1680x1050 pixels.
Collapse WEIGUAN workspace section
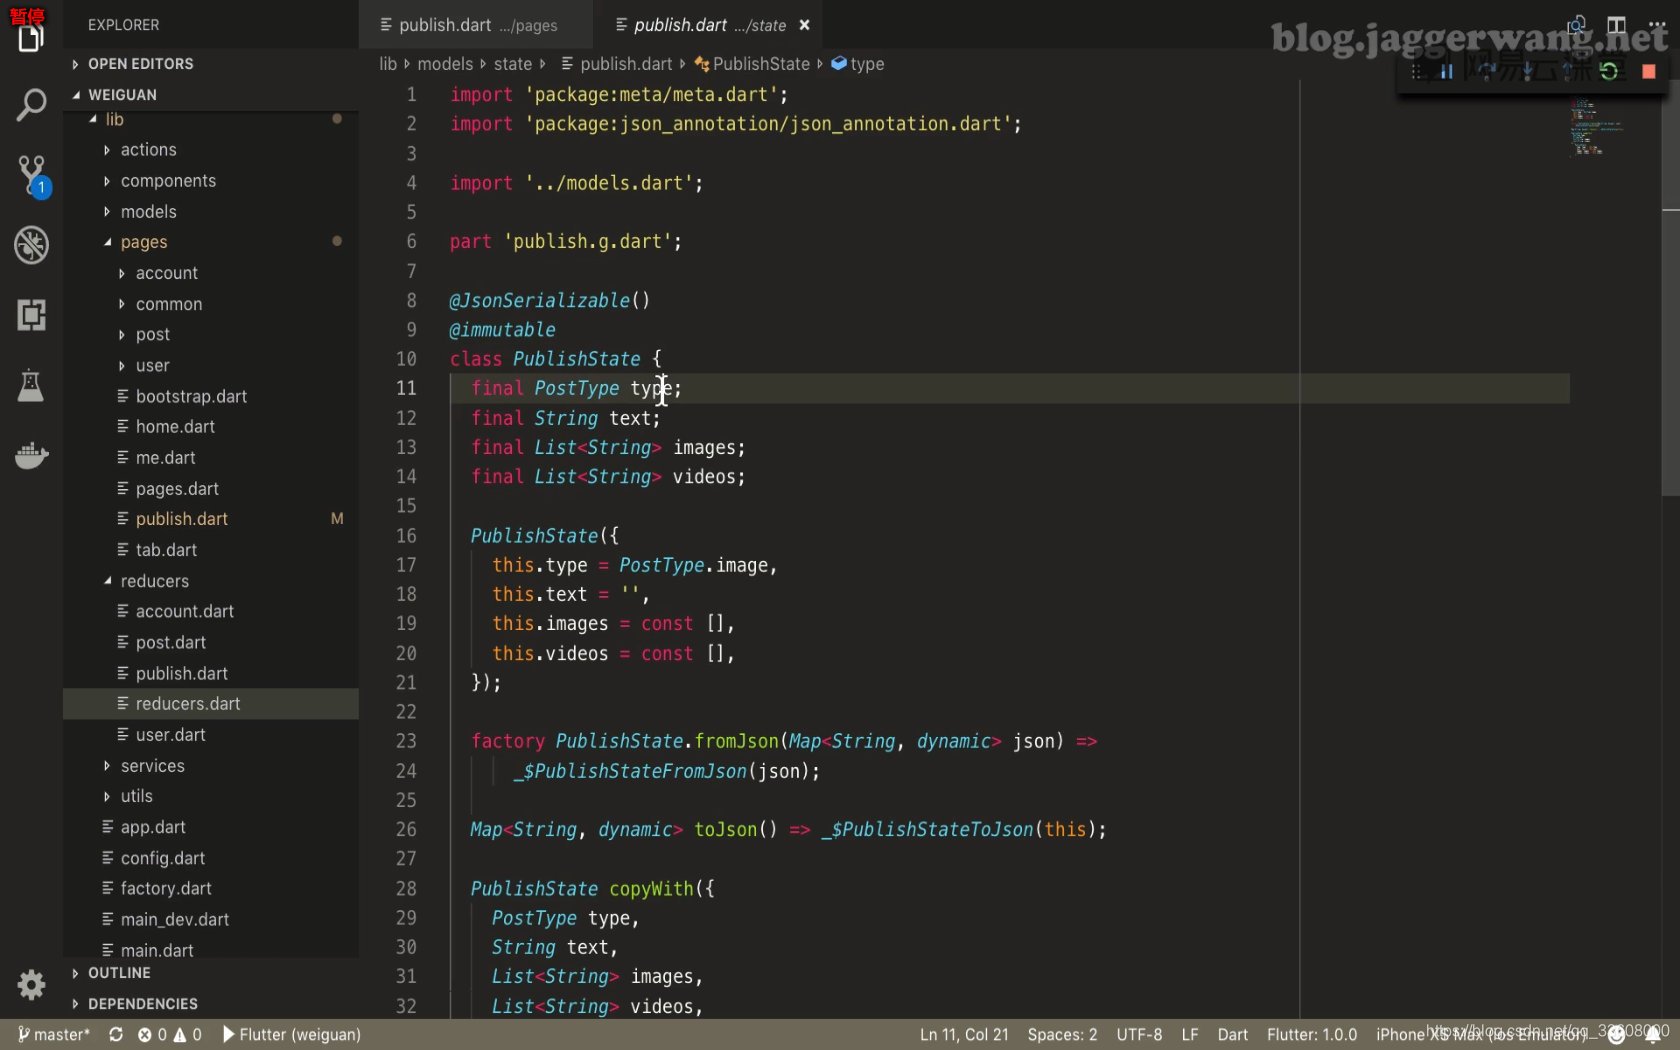pyautogui.click(x=210, y=94)
